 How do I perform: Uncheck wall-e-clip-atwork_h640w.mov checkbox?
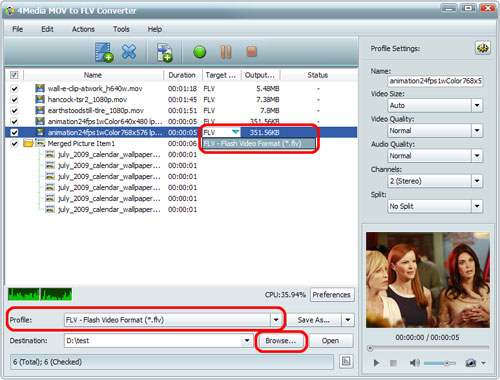(x=14, y=89)
